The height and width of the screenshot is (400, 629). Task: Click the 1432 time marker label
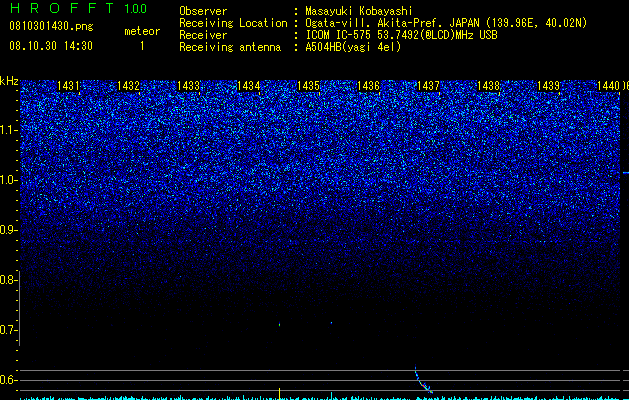tap(128, 86)
